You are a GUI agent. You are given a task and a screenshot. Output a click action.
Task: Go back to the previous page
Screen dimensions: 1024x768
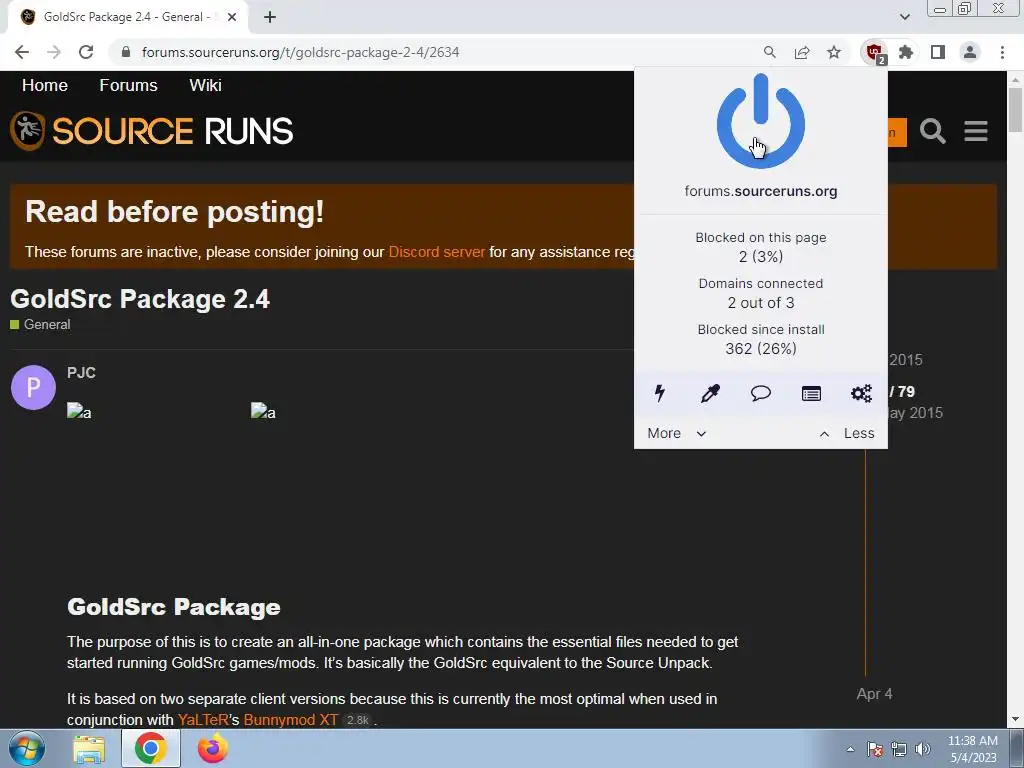point(22,52)
